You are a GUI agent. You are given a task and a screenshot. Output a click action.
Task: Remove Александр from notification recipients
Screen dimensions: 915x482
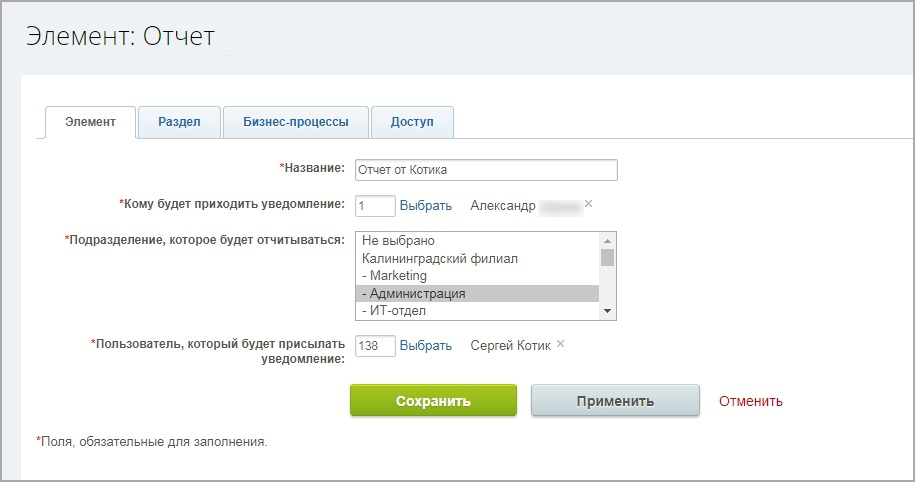(x=588, y=204)
